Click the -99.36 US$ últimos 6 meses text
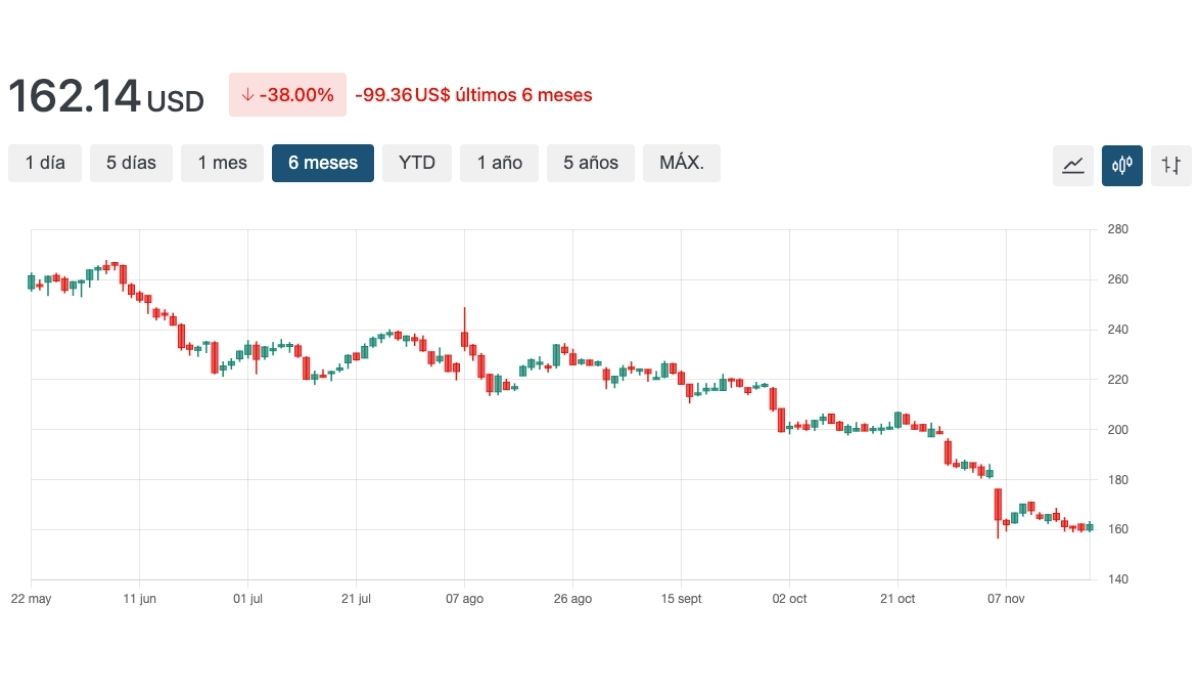 473,95
